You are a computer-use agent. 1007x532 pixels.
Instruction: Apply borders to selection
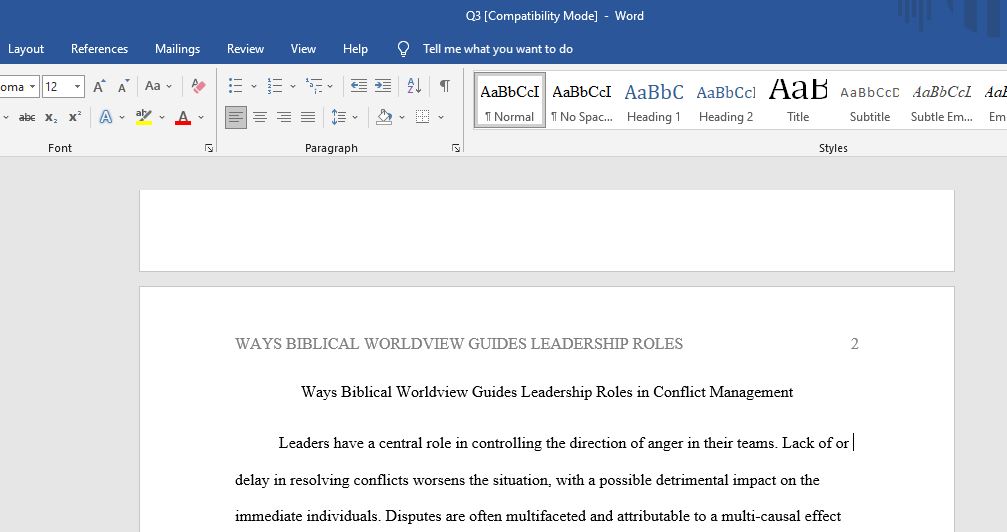(423, 117)
